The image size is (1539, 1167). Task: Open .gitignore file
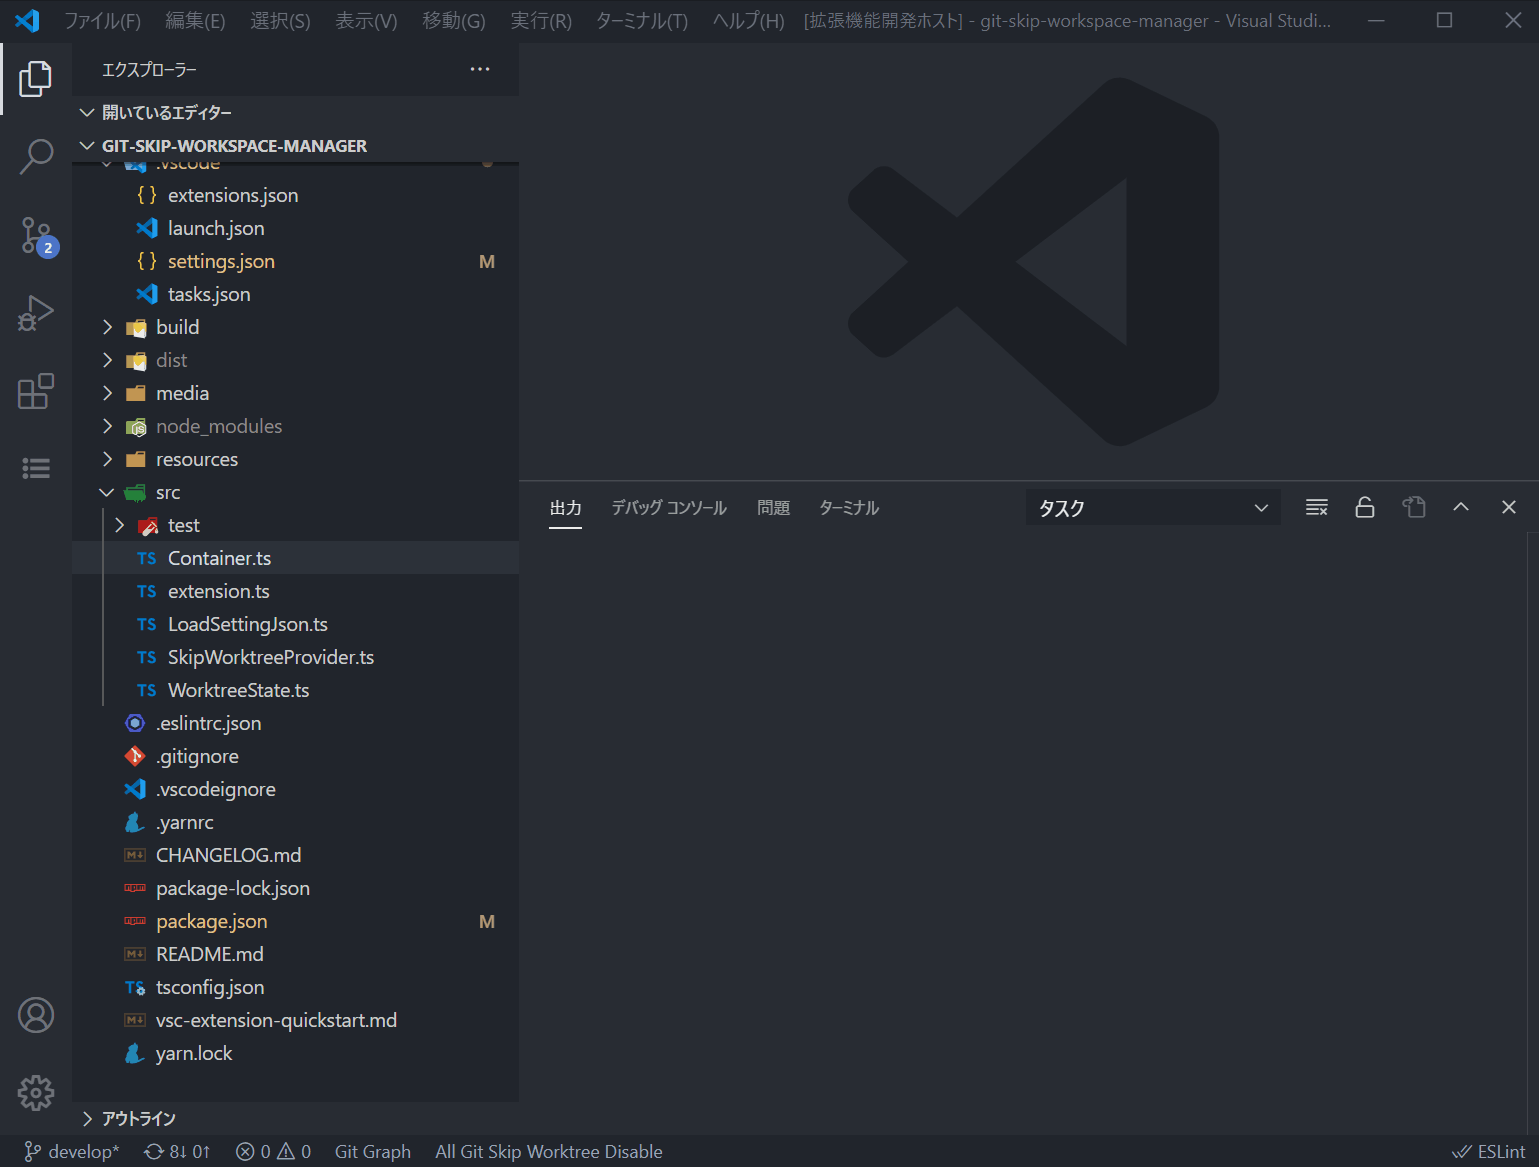[295, 756]
